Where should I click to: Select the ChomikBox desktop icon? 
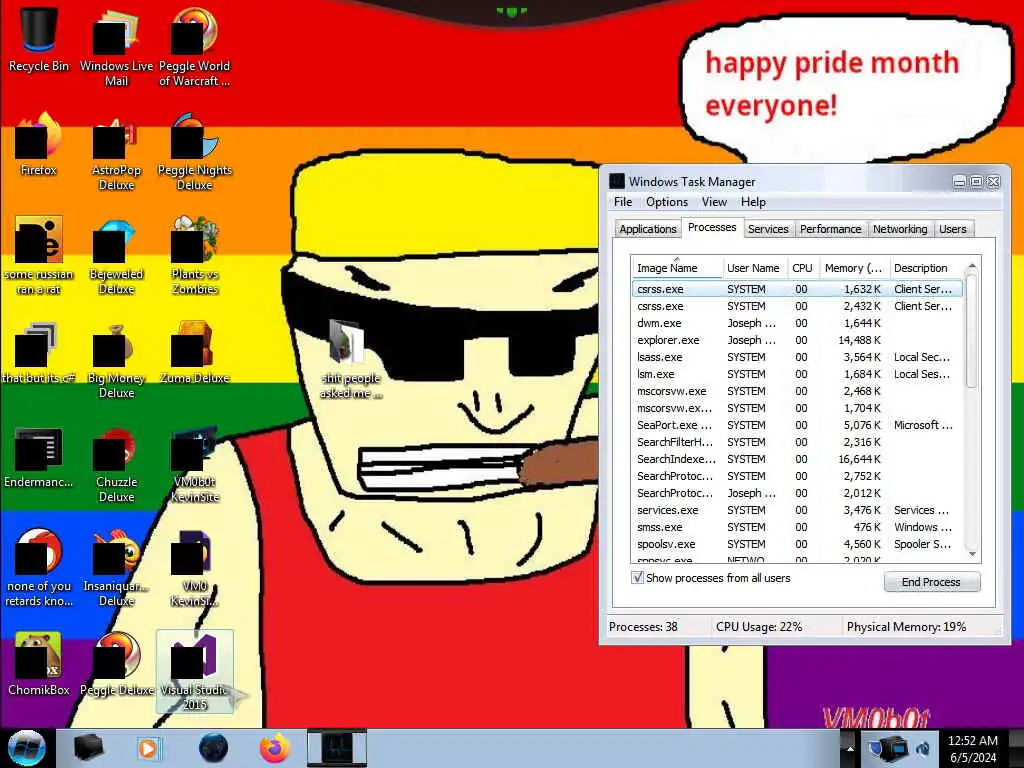click(x=39, y=664)
